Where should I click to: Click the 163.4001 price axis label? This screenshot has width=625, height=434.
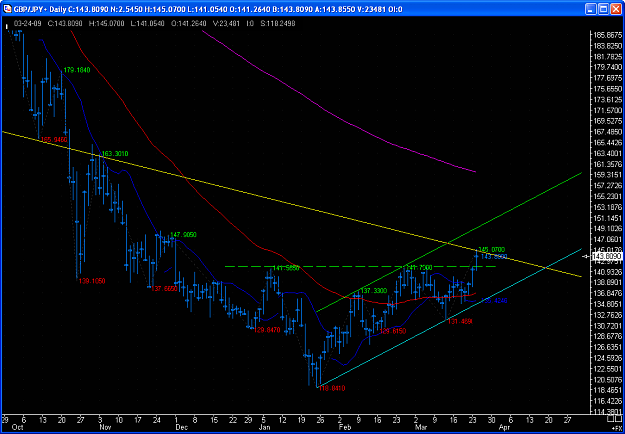(607, 153)
